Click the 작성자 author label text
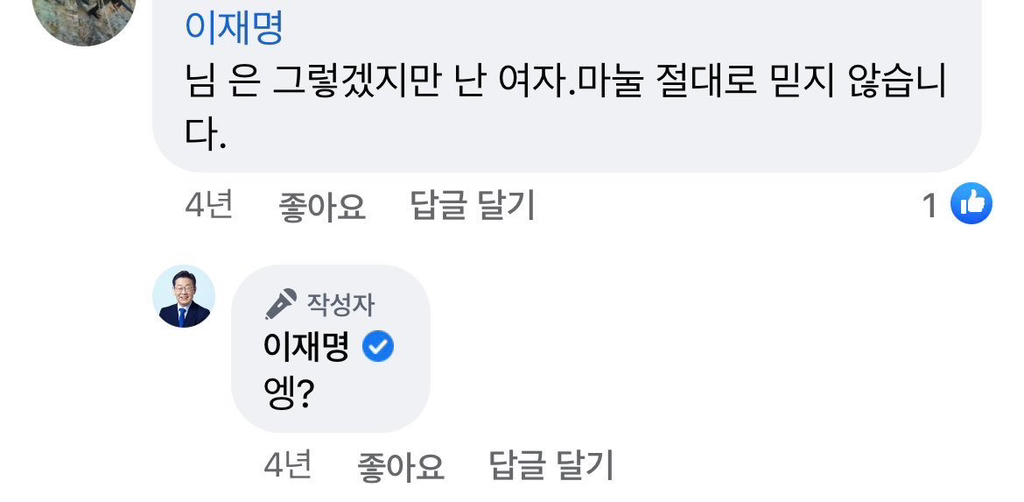 pyautogui.click(x=341, y=303)
